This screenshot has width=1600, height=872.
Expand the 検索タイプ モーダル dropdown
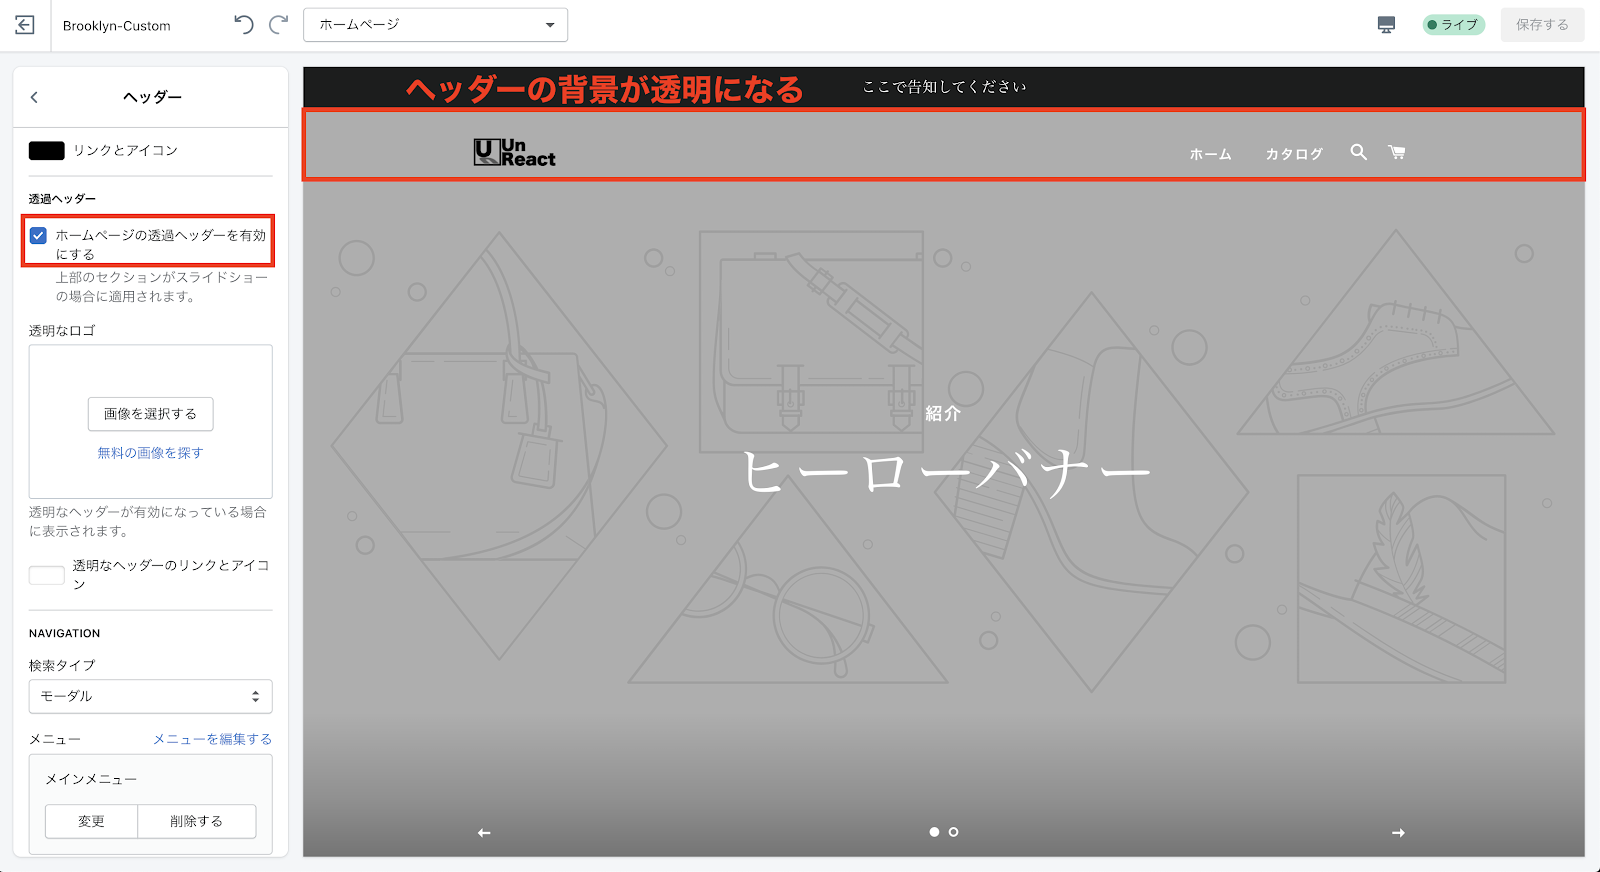150,696
